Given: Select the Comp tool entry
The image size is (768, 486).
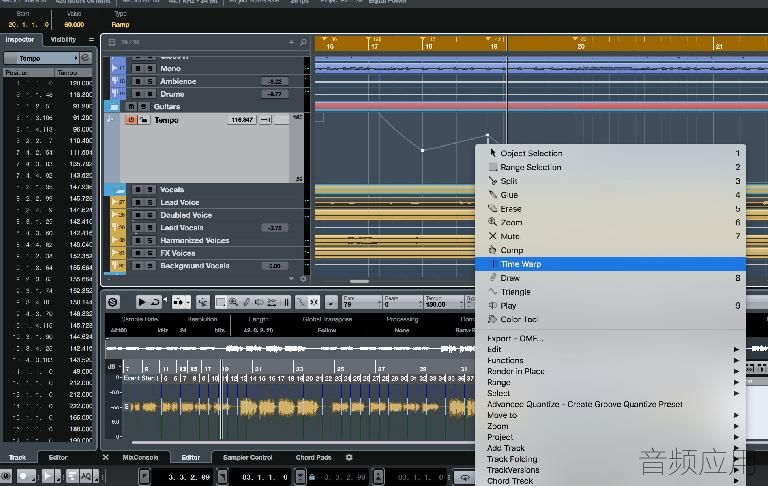Looking at the screenshot, I should tap(610, 250).
